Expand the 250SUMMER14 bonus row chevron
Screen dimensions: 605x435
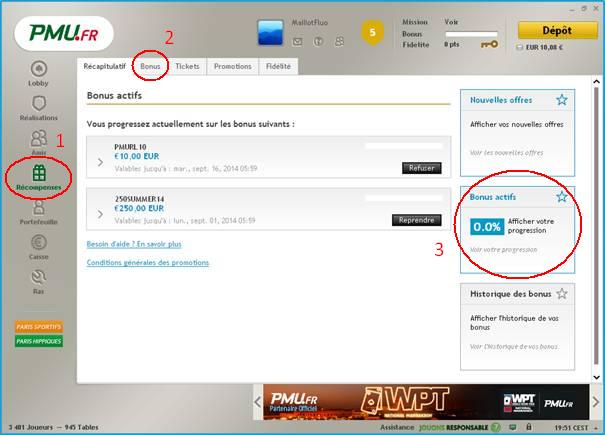click(x=100, y=214)
